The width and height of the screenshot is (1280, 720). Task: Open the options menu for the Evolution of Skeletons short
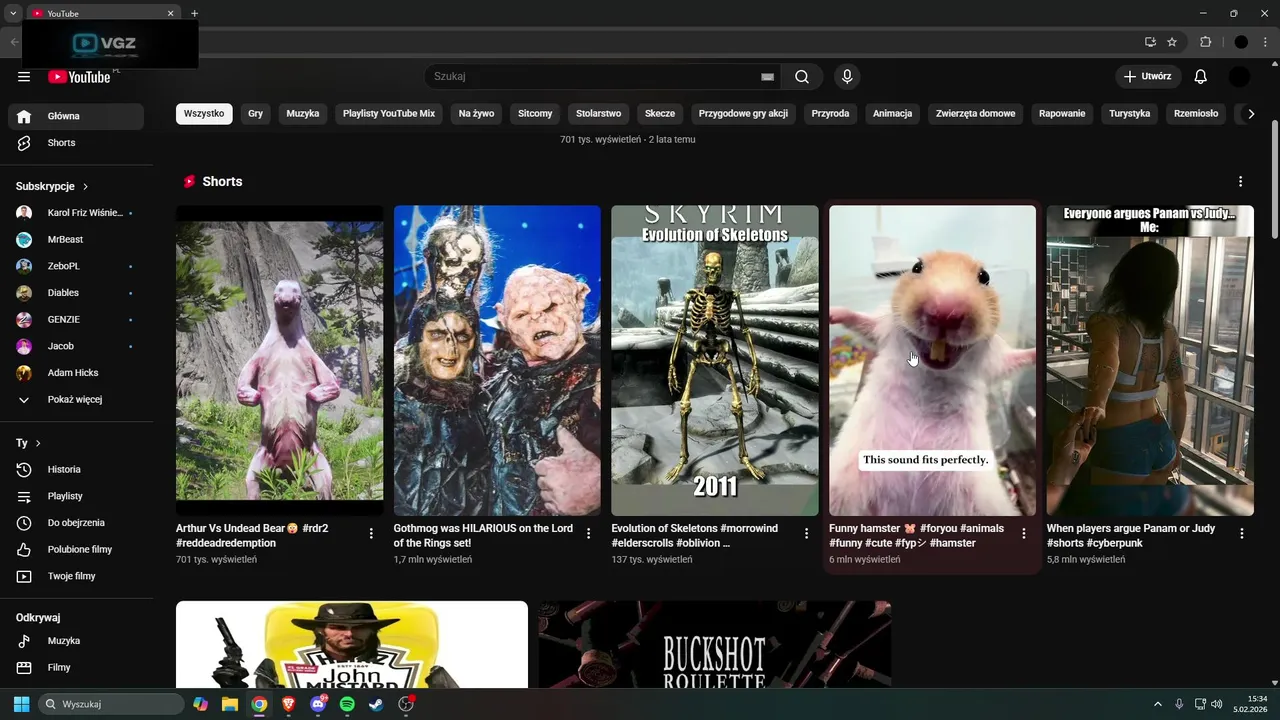click(806, 534)
